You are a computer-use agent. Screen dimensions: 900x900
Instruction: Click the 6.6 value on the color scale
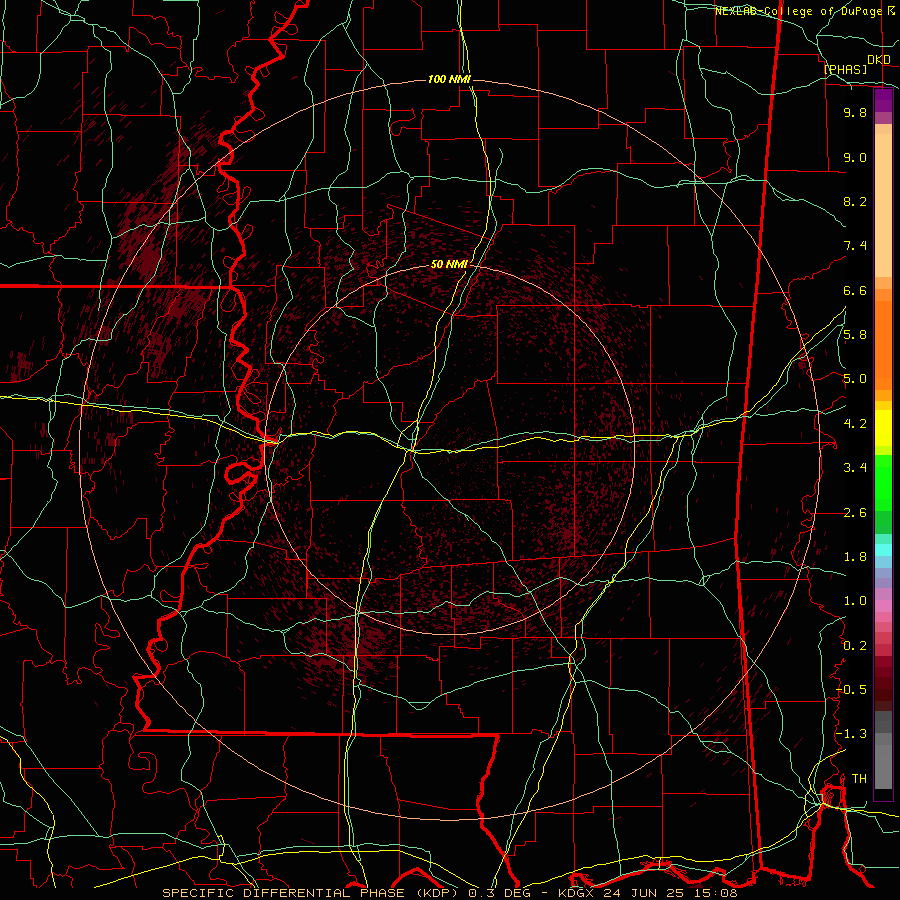(x=855, y=291)
